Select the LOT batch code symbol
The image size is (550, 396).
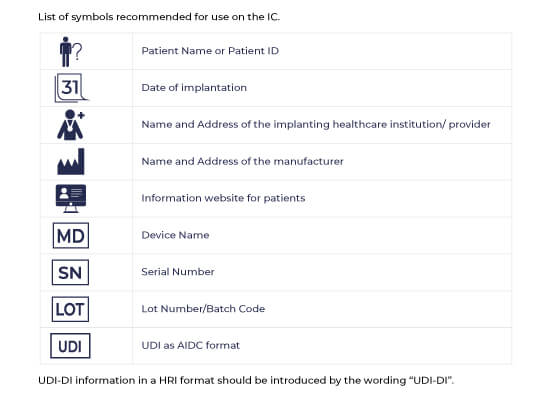(x=70, y=309)
